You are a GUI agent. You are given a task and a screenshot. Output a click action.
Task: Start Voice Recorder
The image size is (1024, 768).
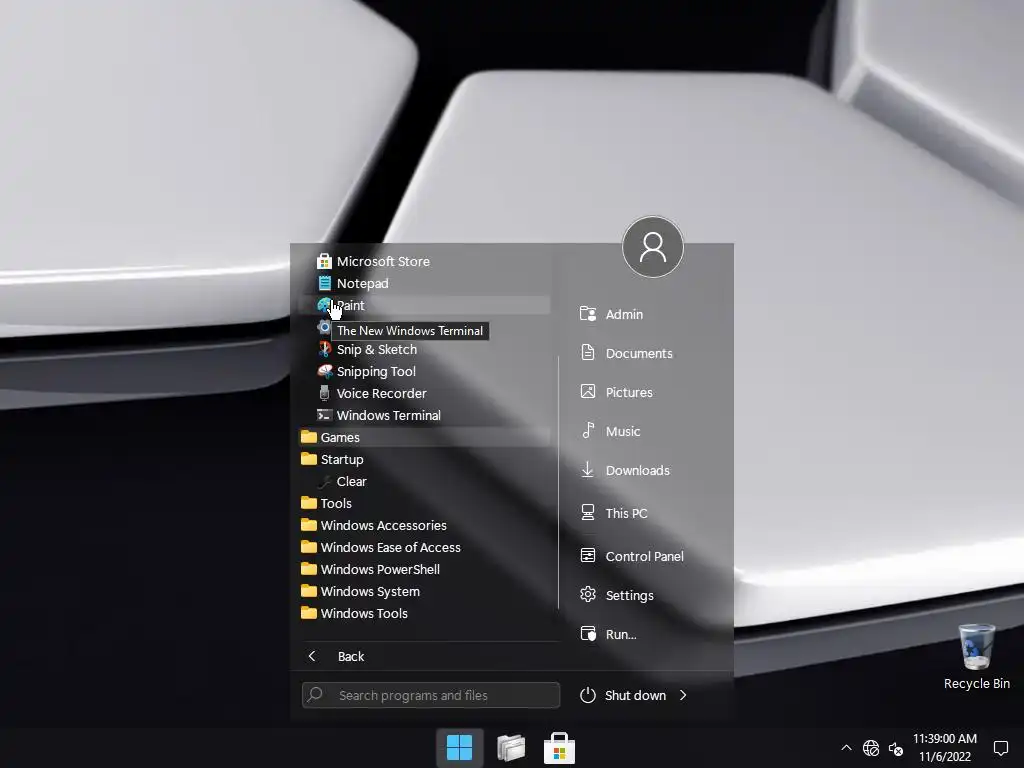(424, 393)
